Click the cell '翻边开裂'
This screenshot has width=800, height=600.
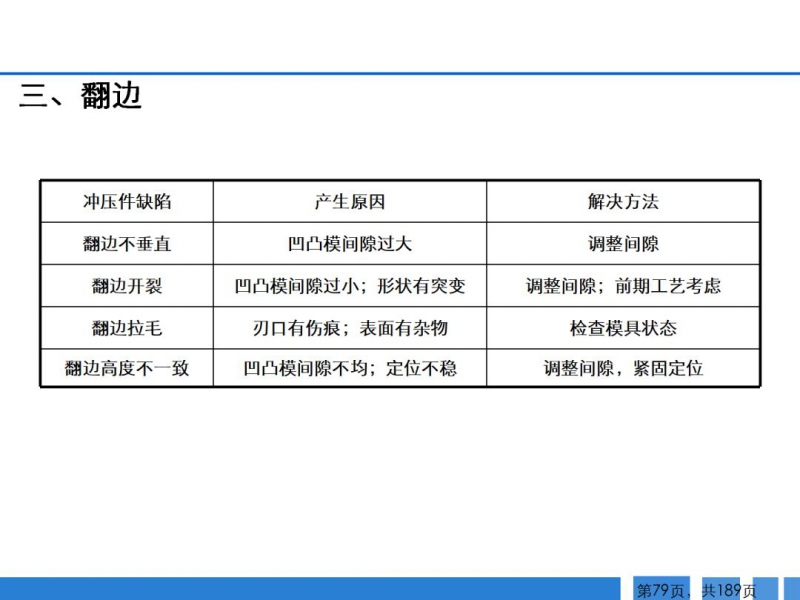click(127, 286)
